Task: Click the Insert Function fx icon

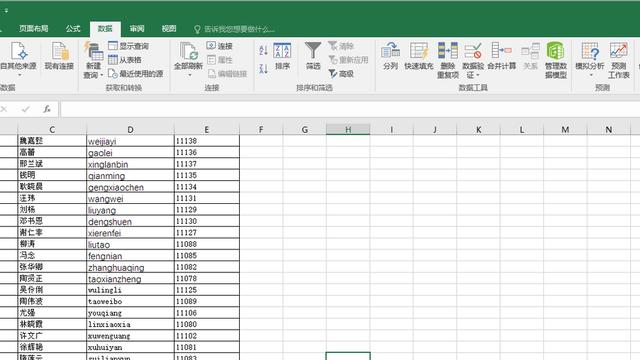Action: tap(47, 109)
